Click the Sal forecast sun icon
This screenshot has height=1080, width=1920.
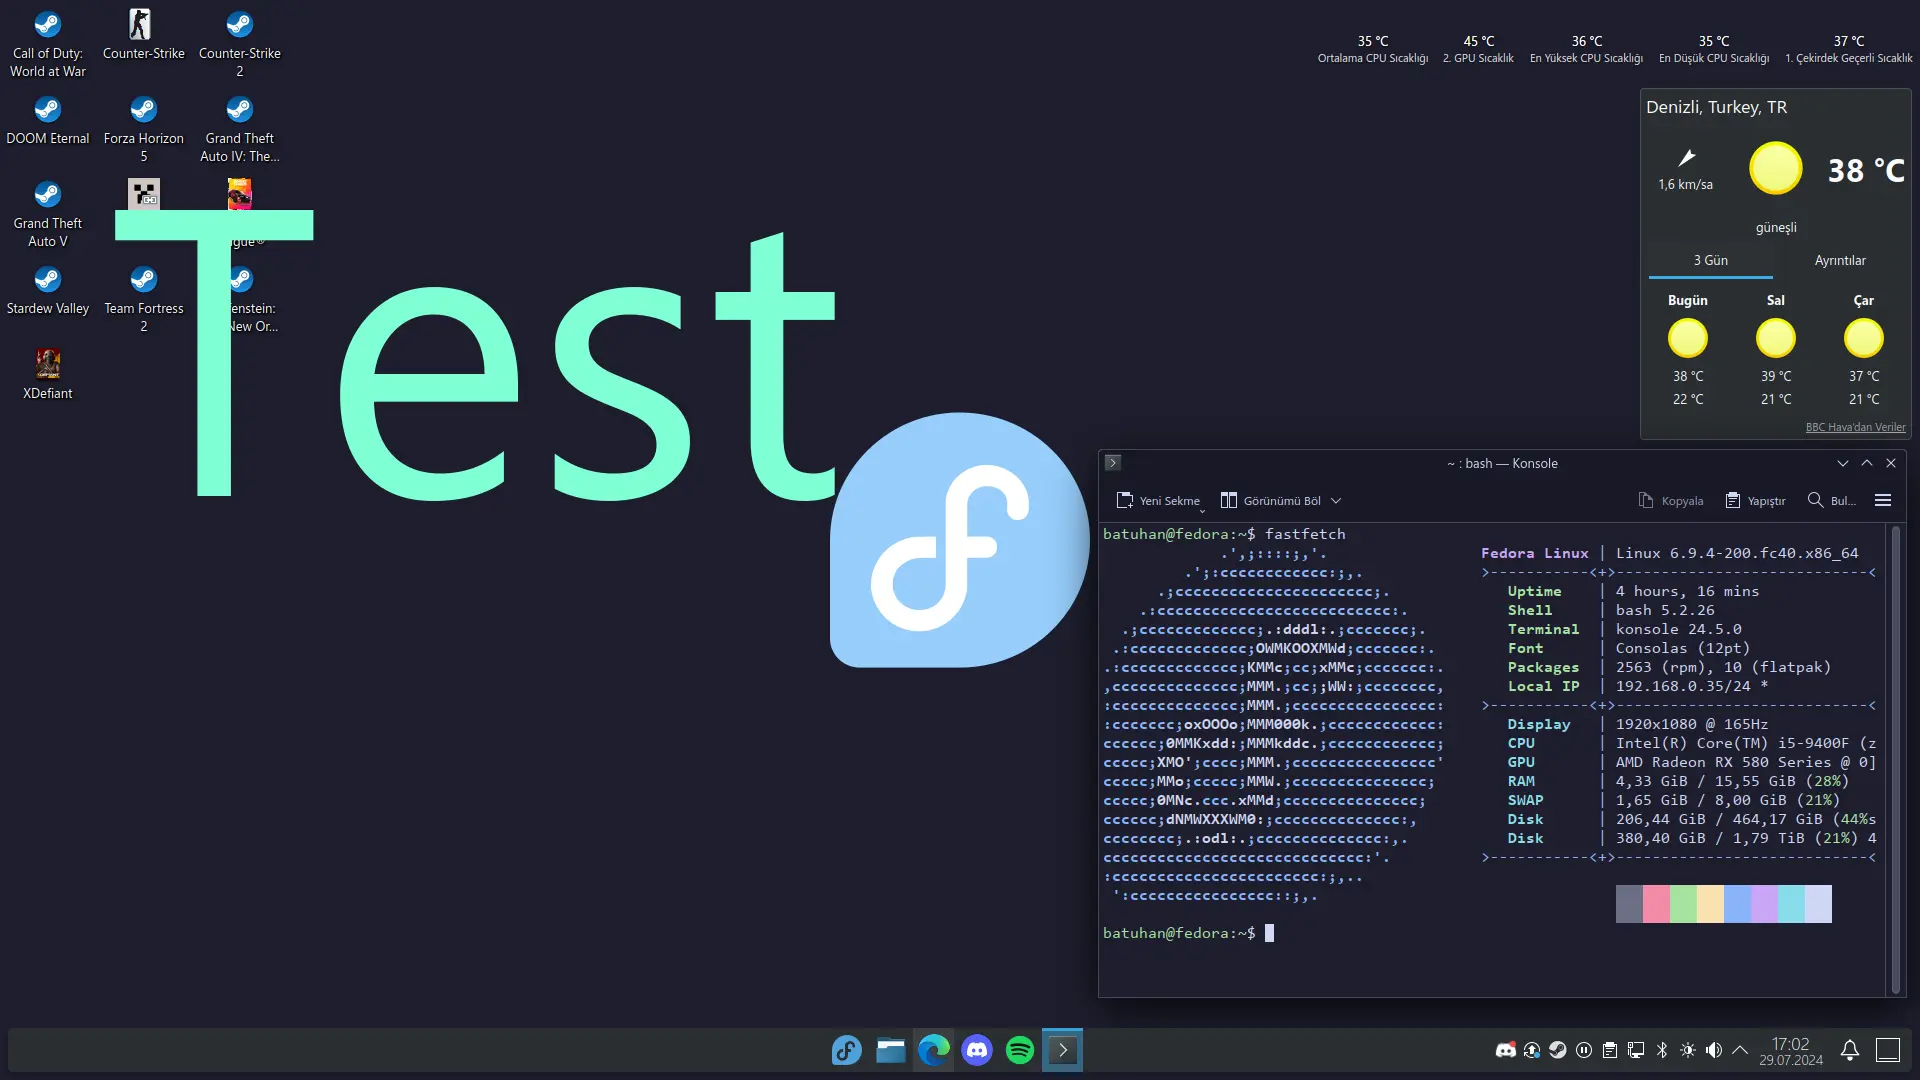[1775, 338]
